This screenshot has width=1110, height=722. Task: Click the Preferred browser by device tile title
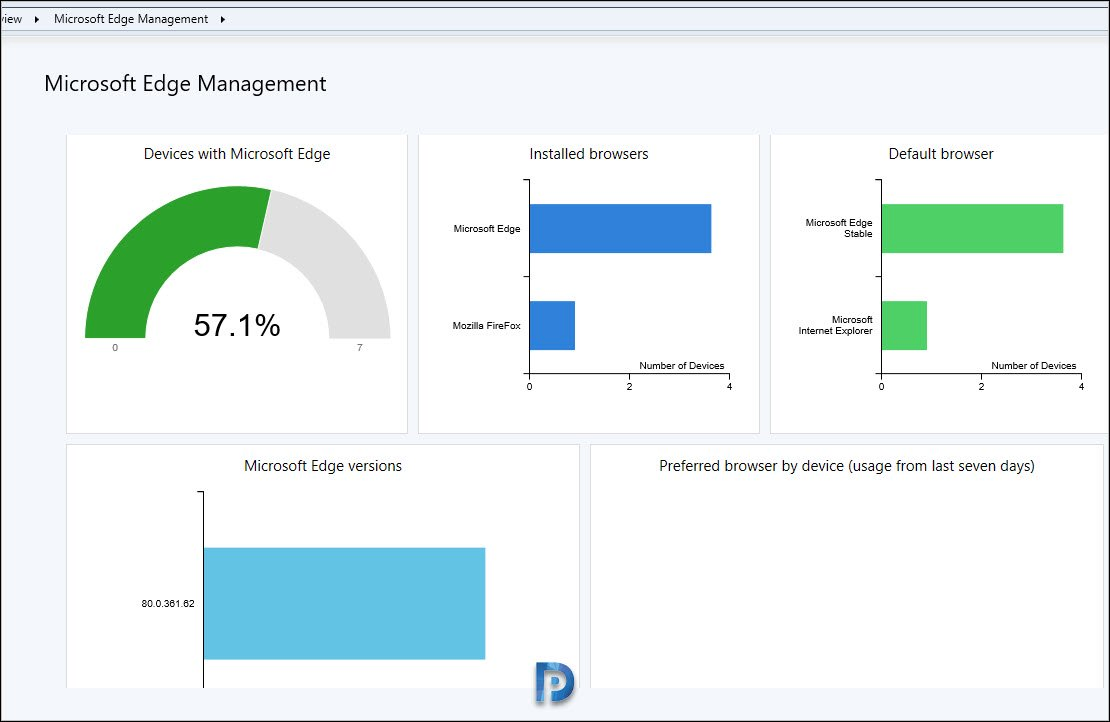847,466
